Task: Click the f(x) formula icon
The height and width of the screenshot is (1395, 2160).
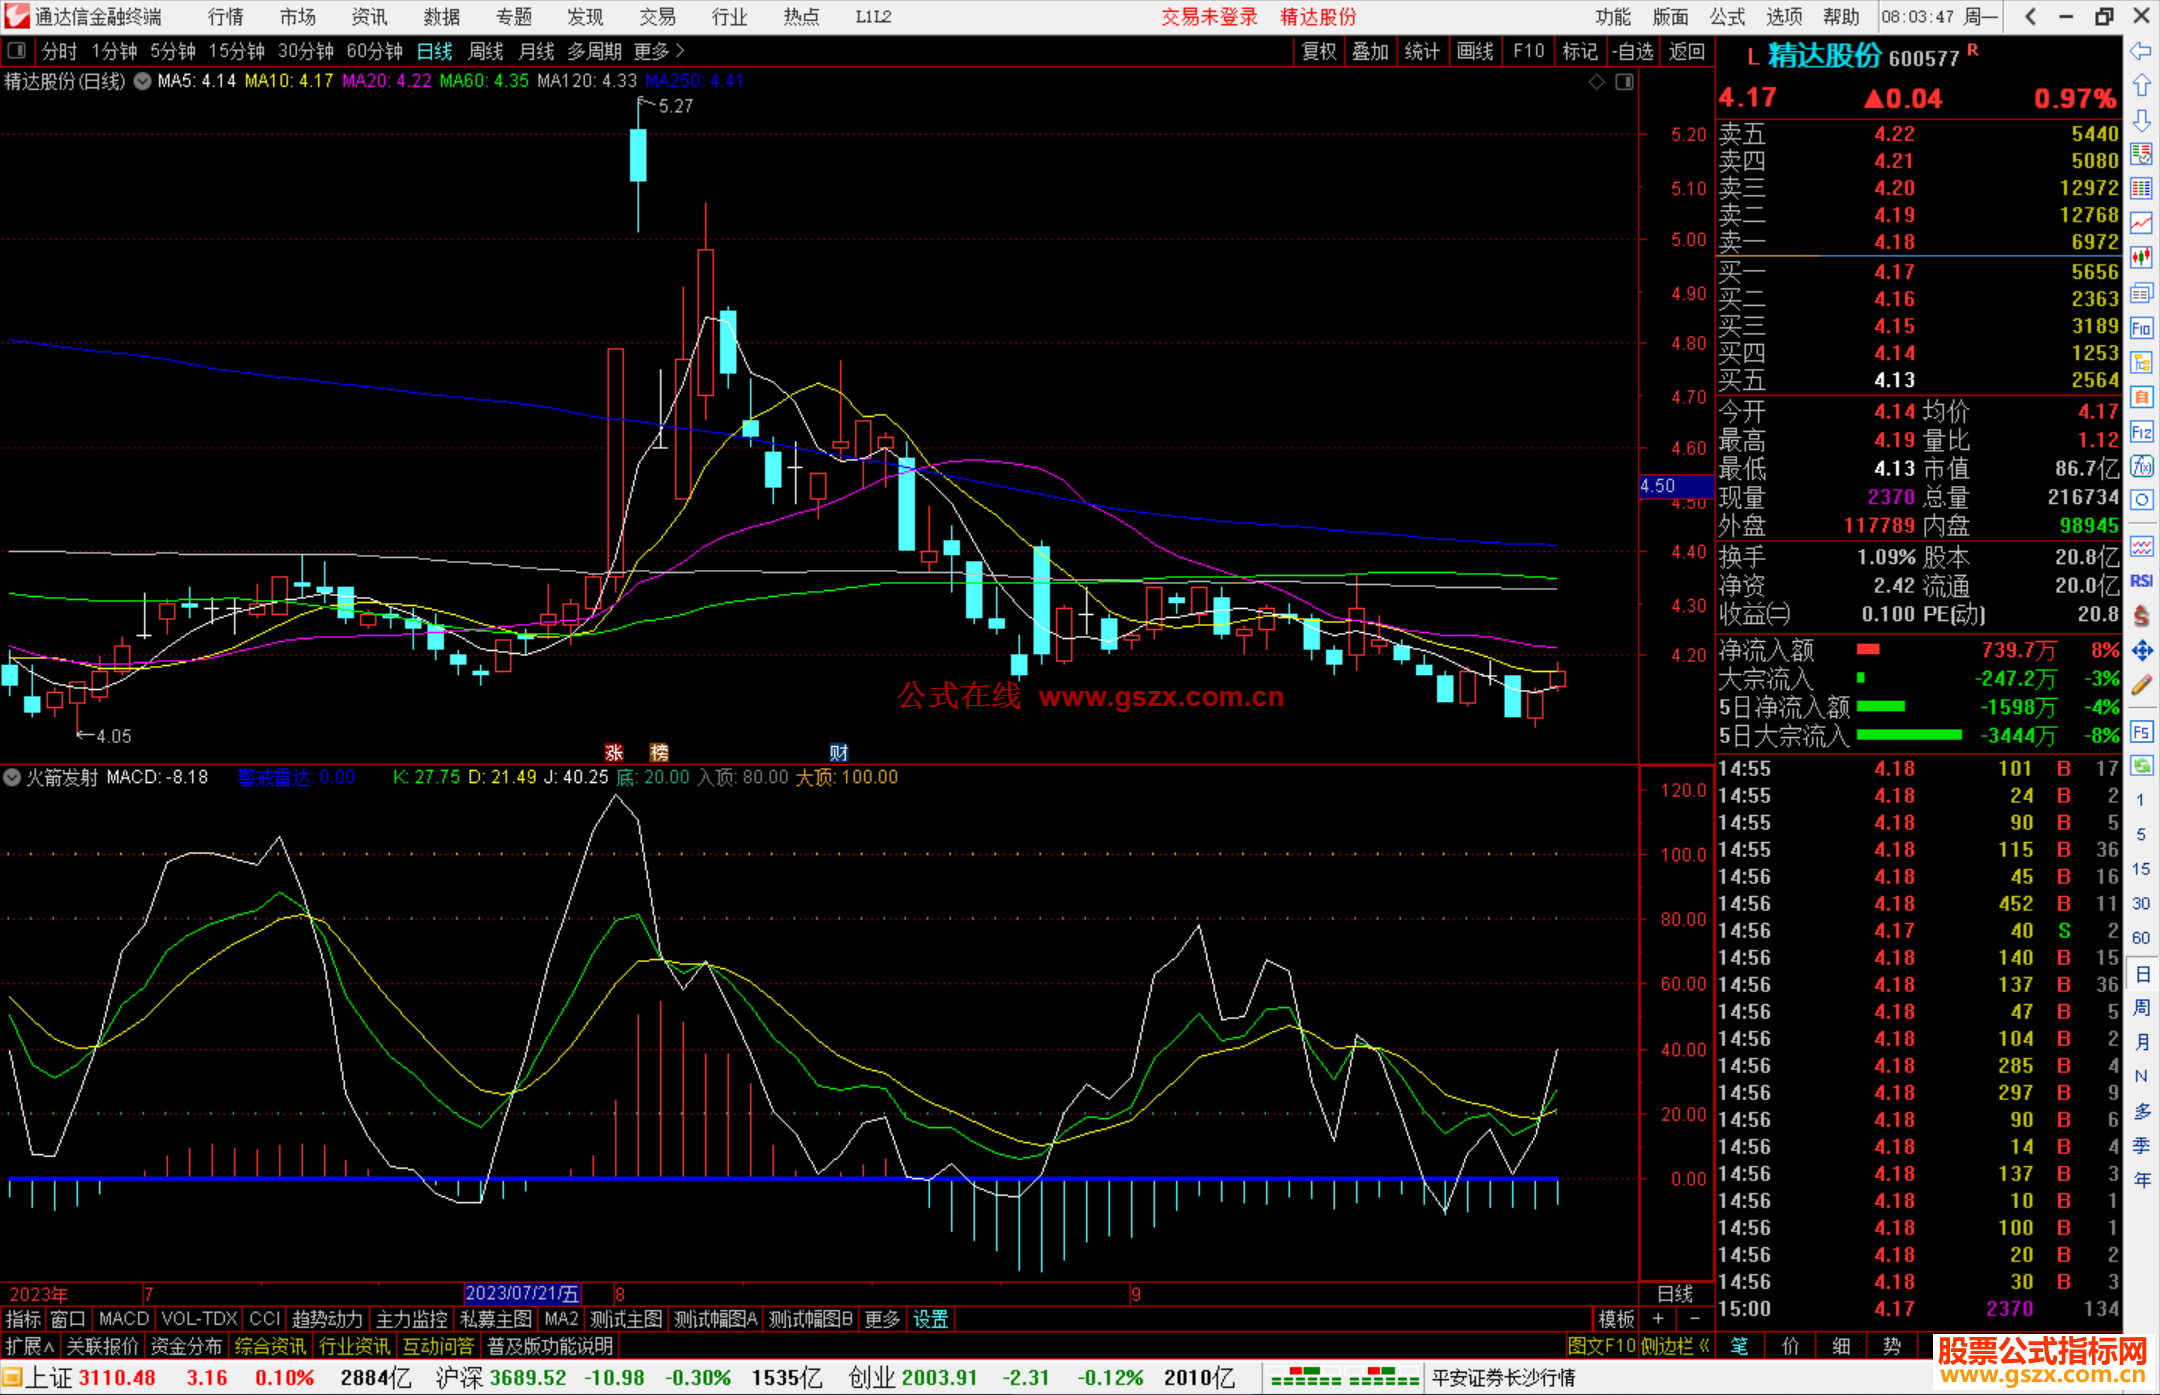Action: pos(2141,466)
